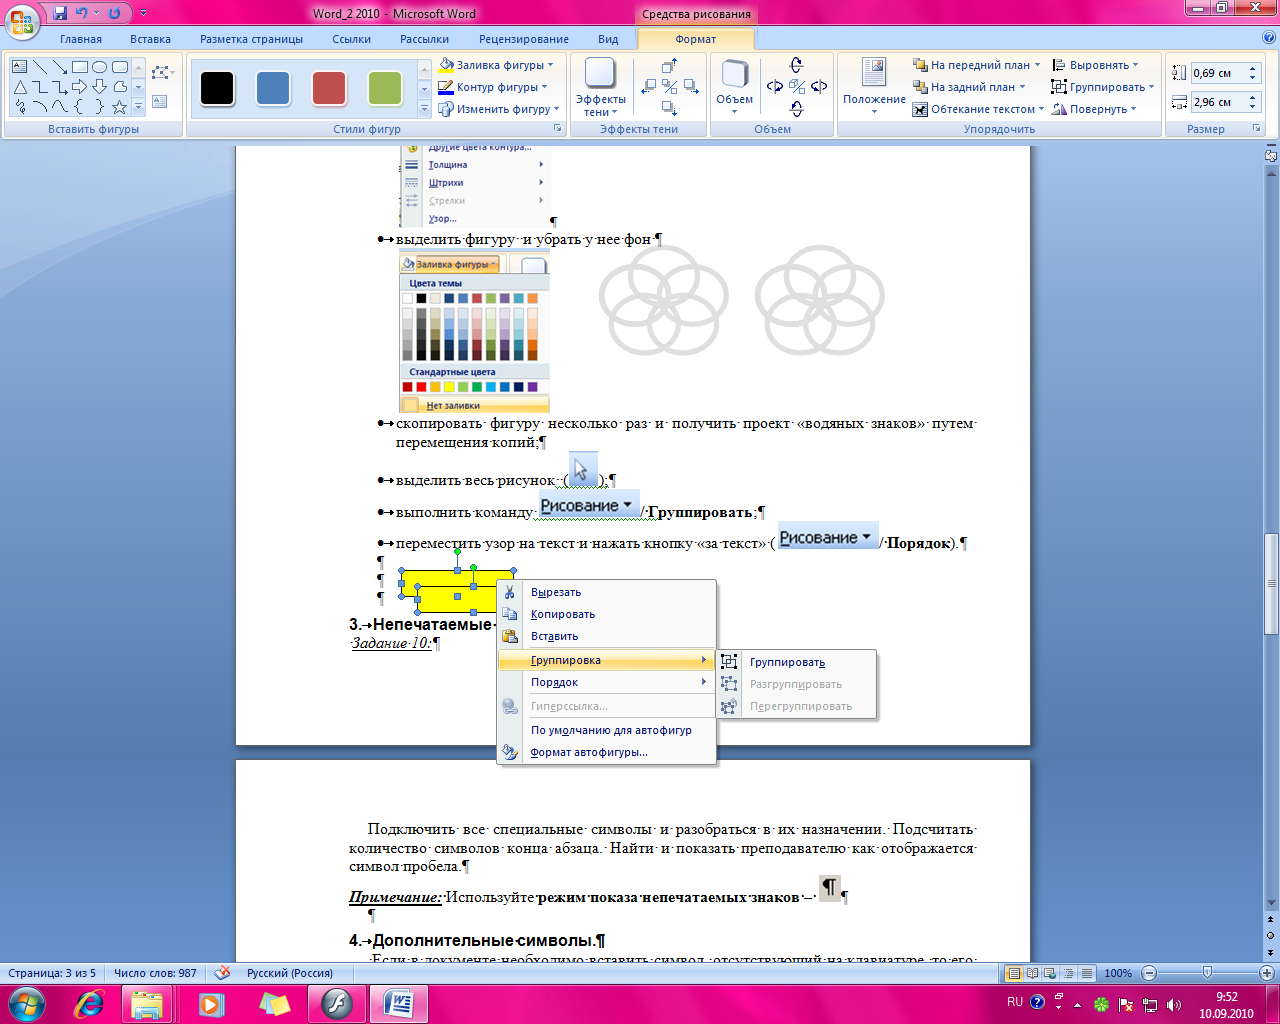The image size is (1280, 1024).
Task: Apply the red shape style swatch
Action: 329,88
